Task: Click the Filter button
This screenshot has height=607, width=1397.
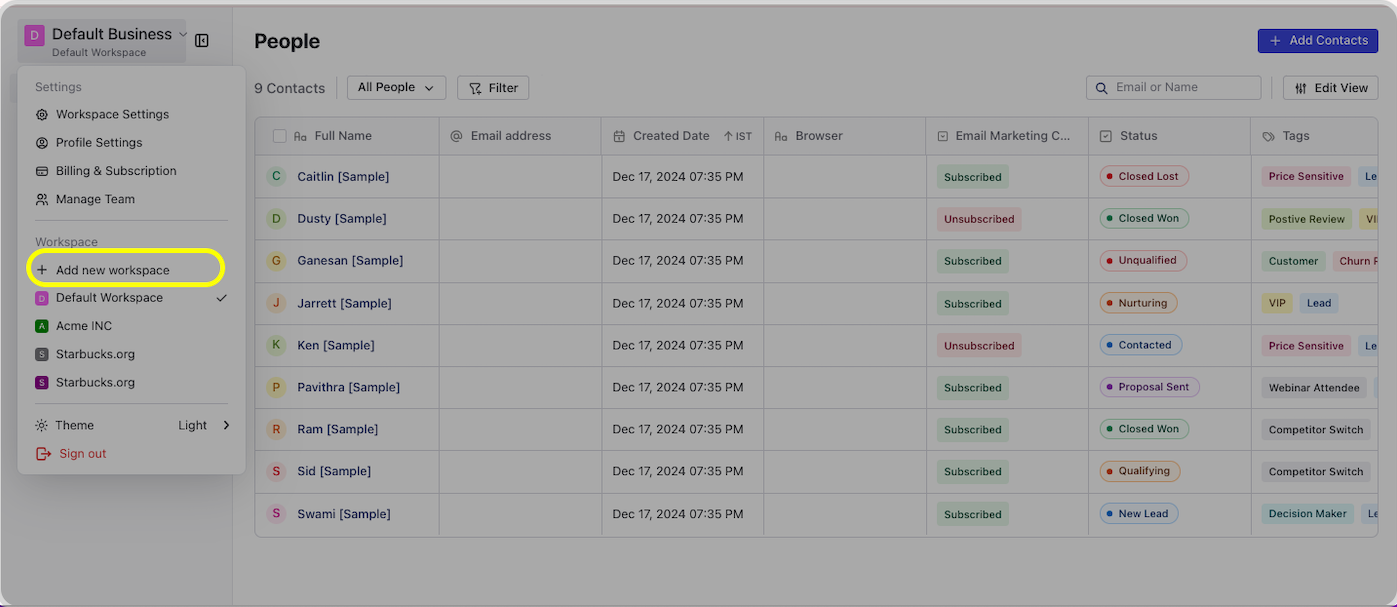Action: pyautogui.click(x=493, y=88)
